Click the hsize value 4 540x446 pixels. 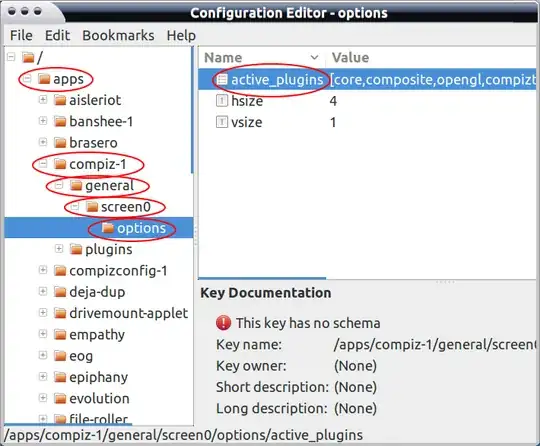tap(333, 101)
